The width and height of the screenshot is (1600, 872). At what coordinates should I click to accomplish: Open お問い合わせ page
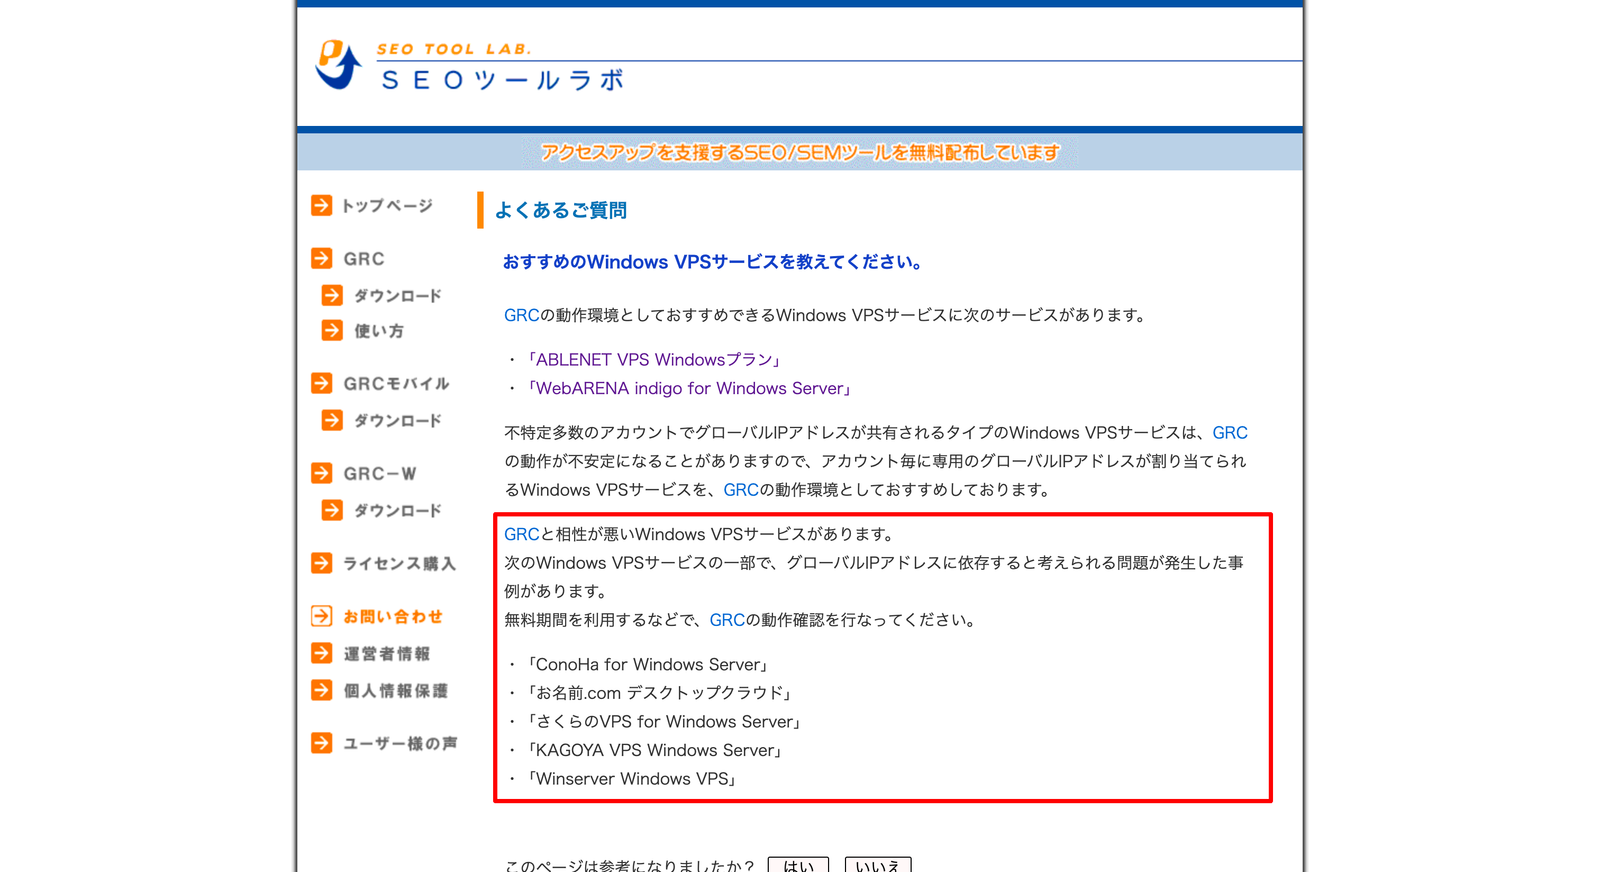pos(393,617)
